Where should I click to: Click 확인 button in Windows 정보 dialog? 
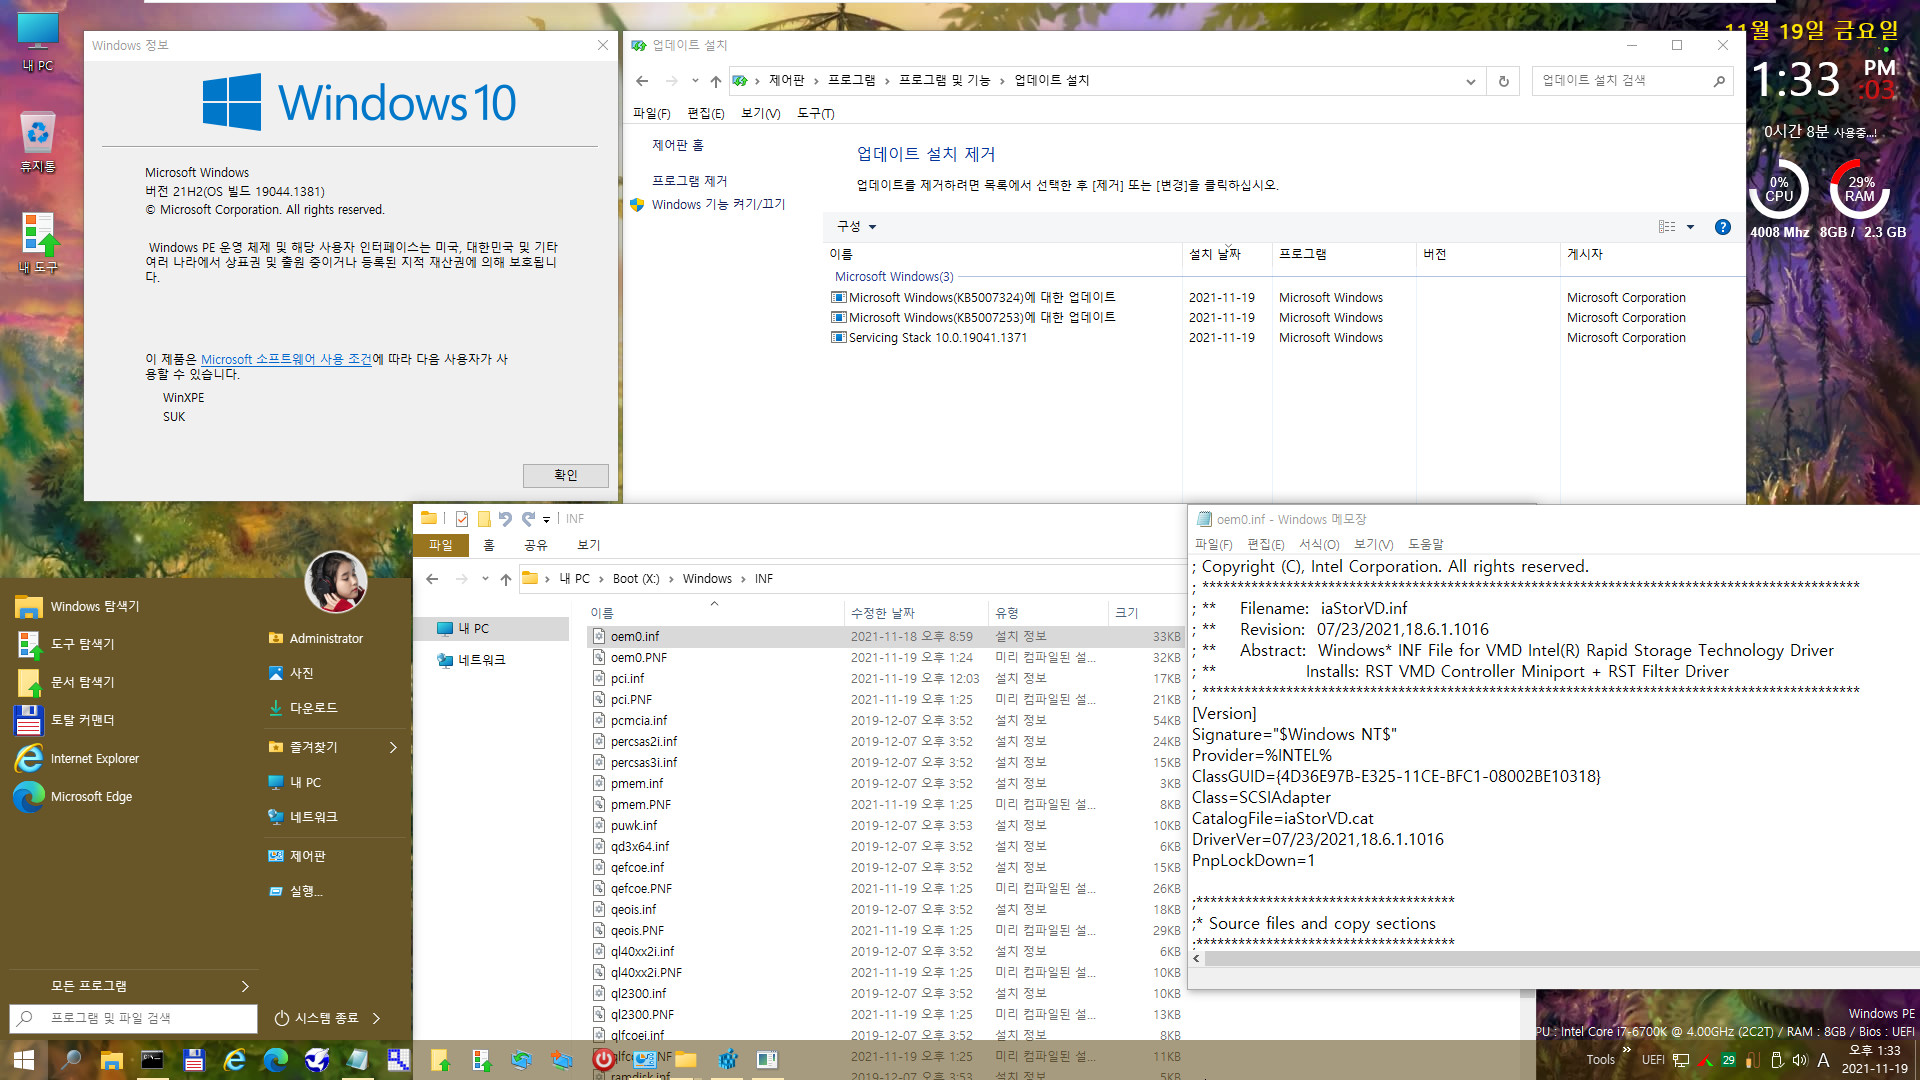565,475
